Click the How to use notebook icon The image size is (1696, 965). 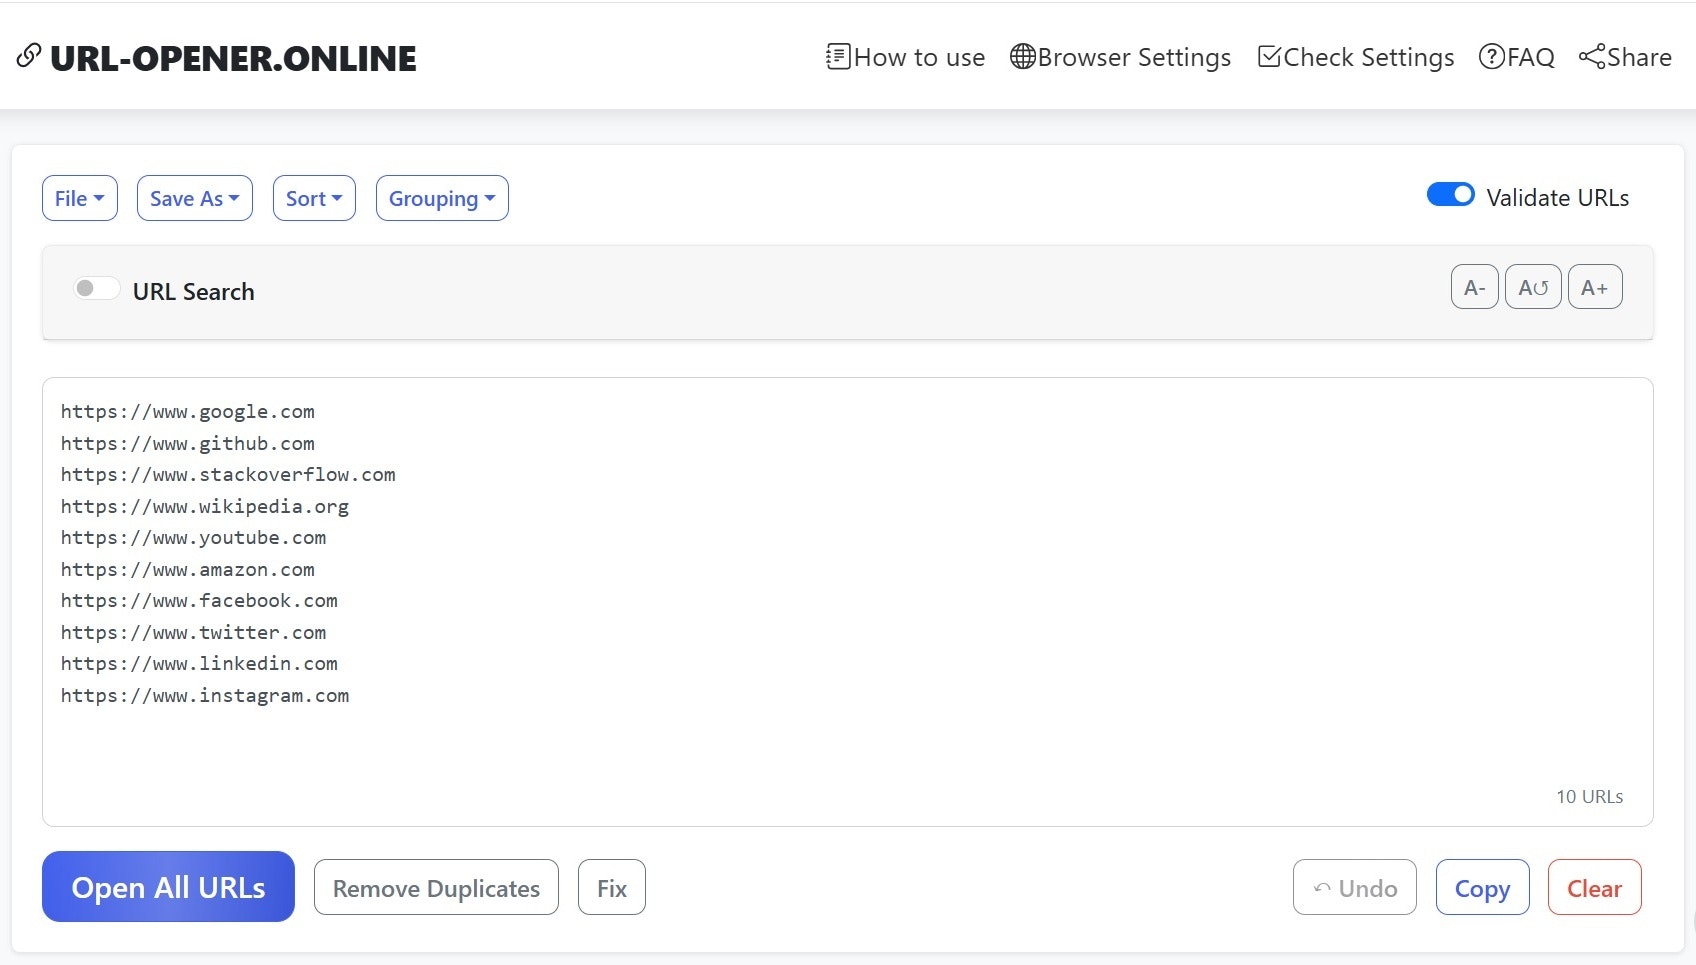click(x=838, y=57)
